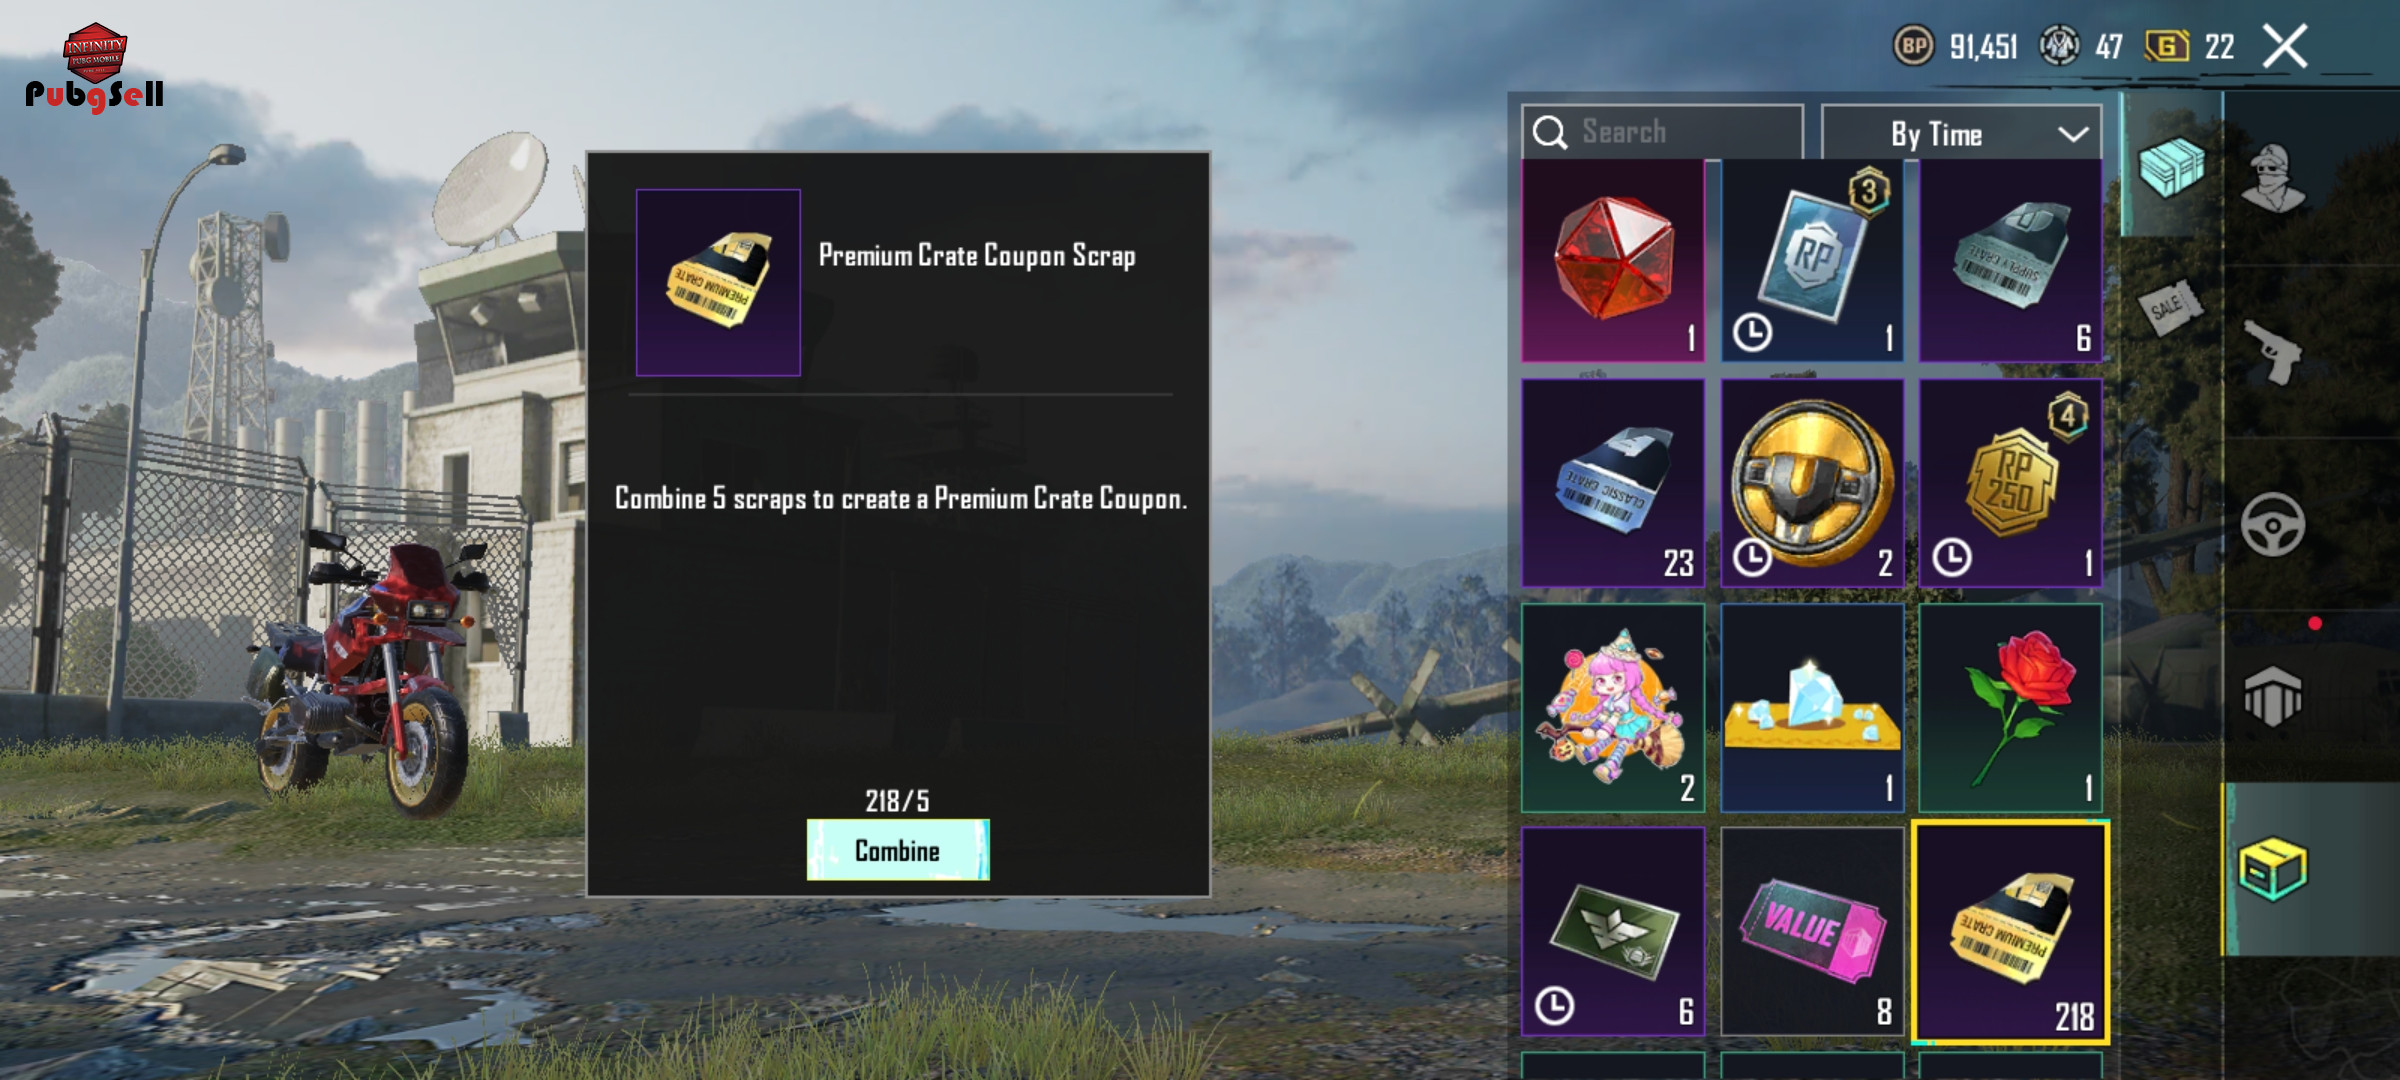Open the BP currency balance

pos(1956,46)
